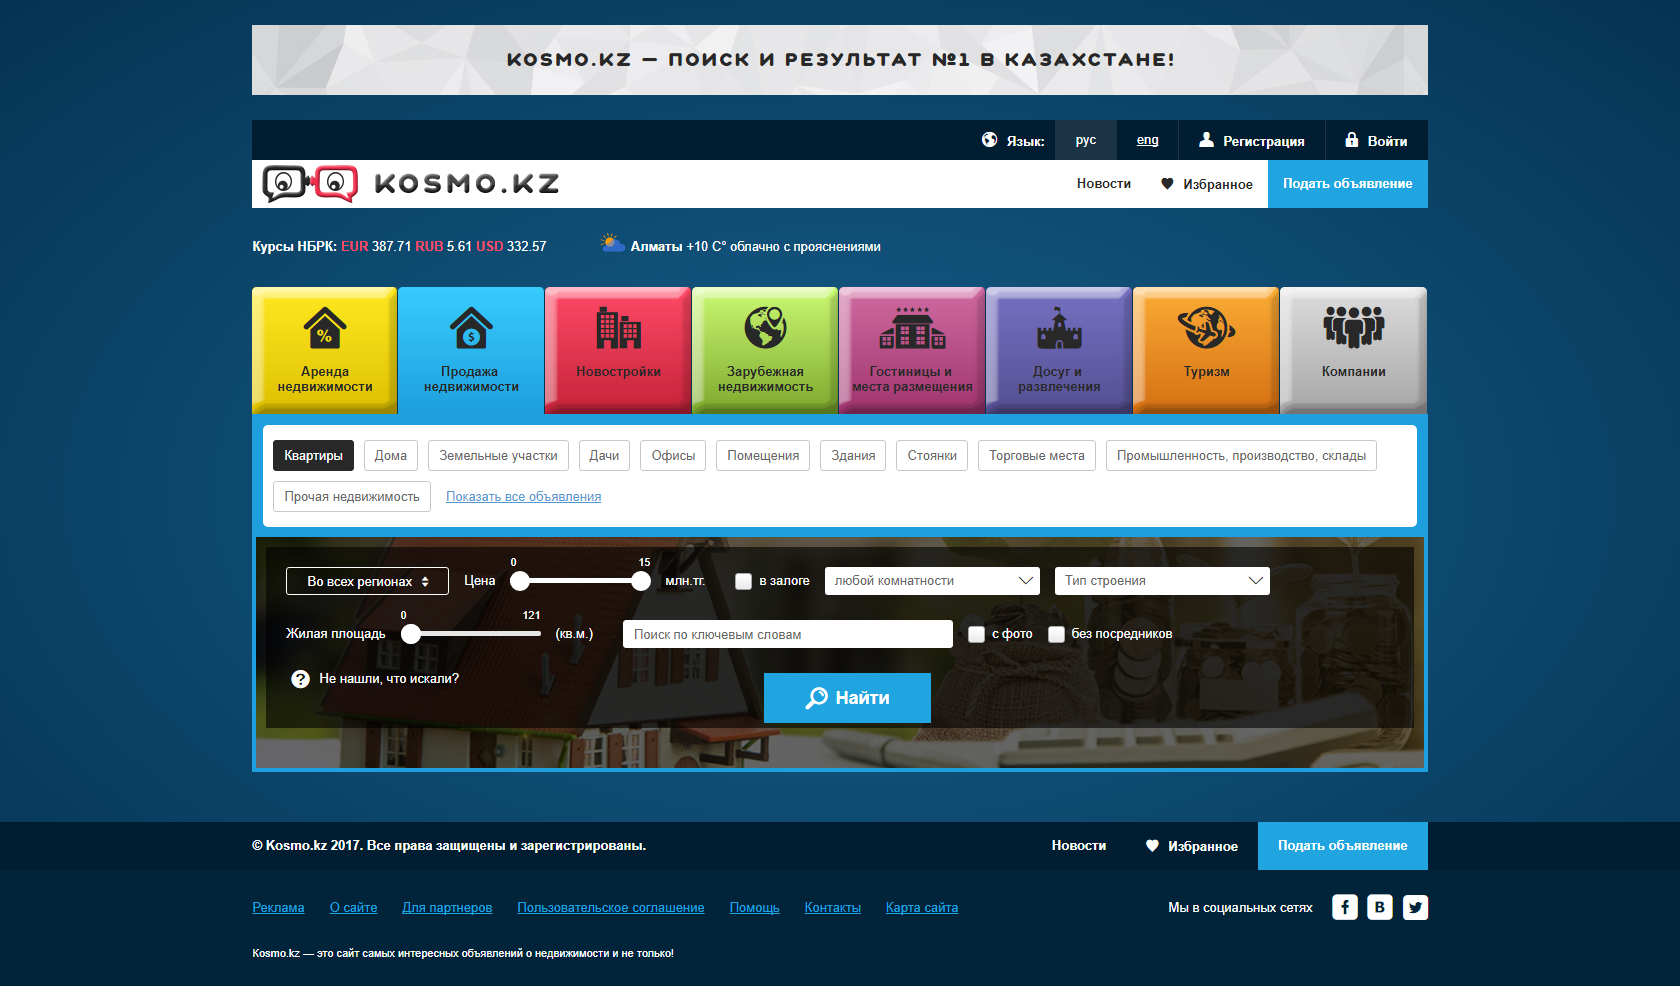Select the Помещения tab

[x=763, y=456]
